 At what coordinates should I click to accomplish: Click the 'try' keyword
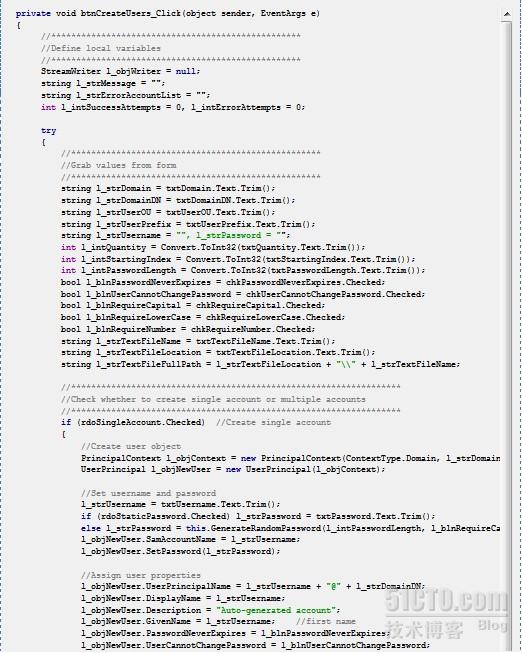[48, 131]
